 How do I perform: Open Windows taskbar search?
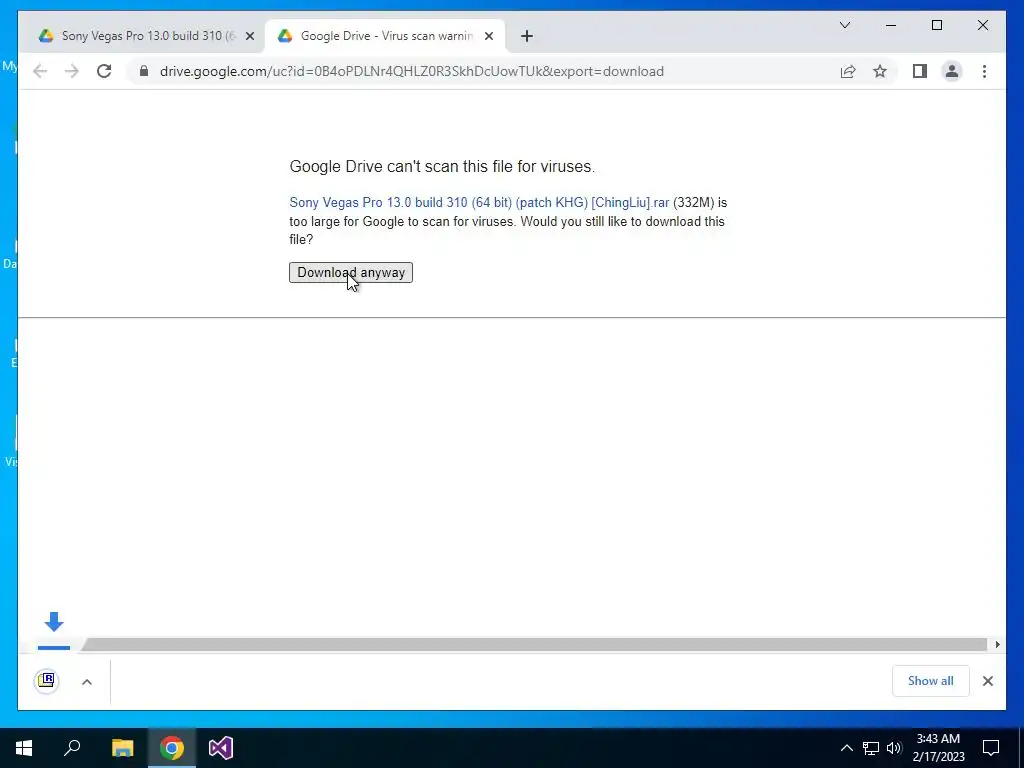pyautogui.click(x=72, y=748)
